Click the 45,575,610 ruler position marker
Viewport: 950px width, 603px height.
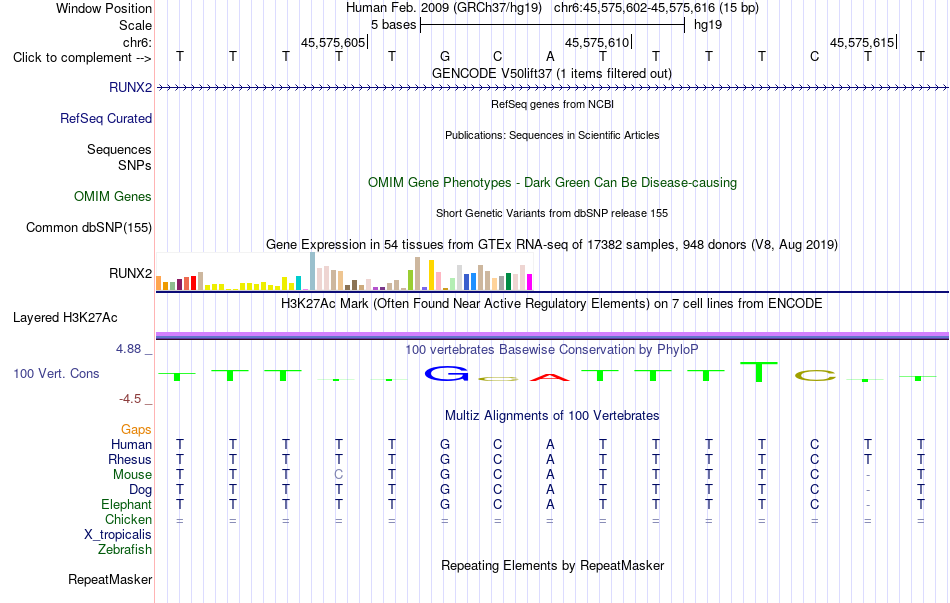597,42
